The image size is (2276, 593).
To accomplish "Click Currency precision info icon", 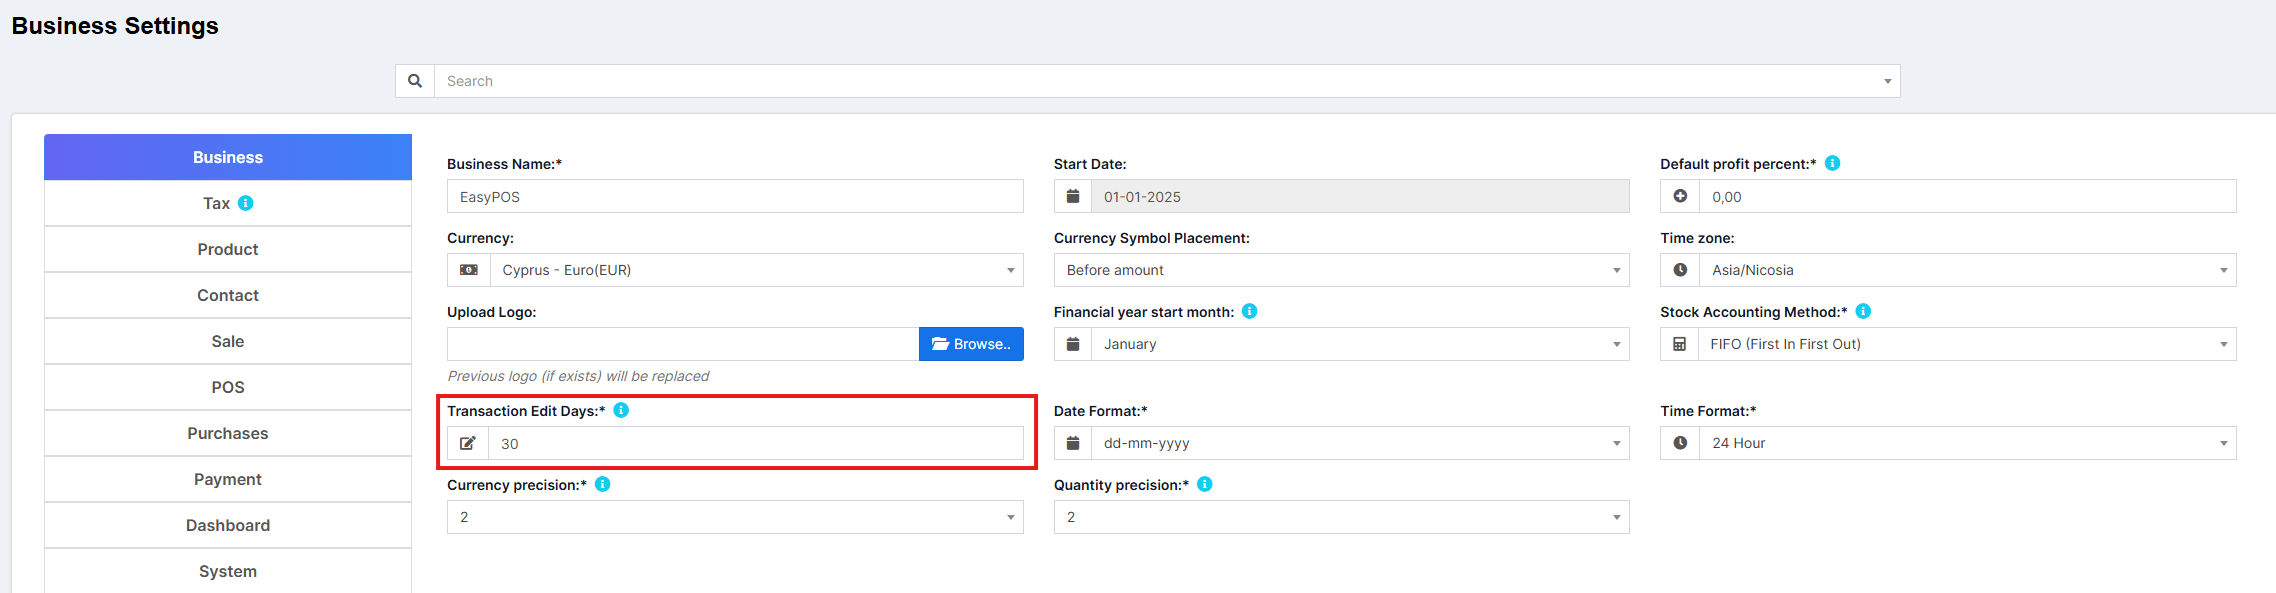I will 602,484.
